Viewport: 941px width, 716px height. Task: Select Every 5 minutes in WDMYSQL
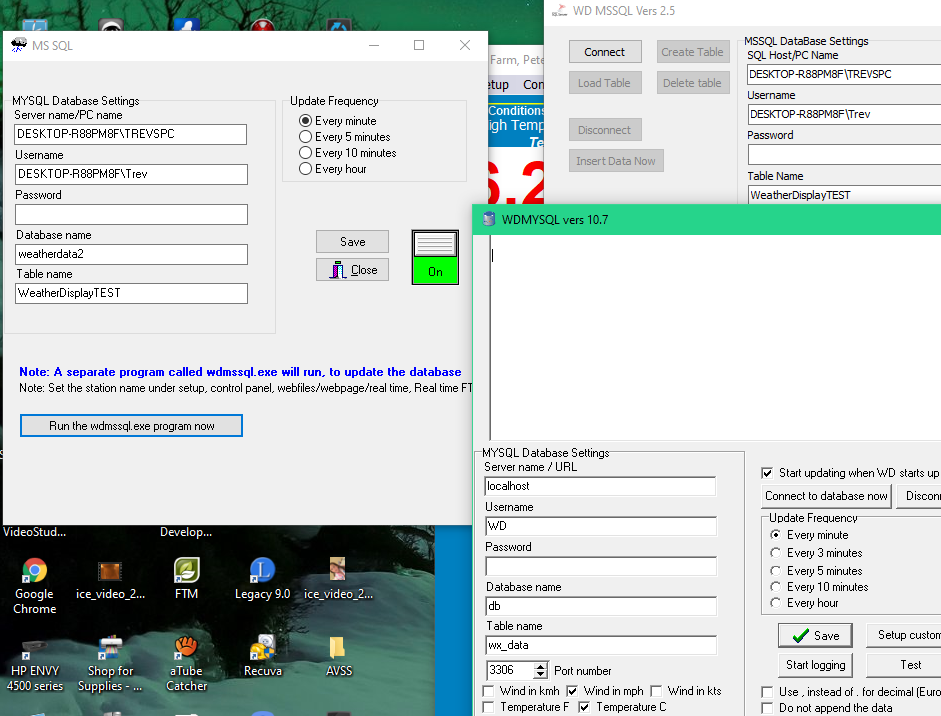click(775, 571)
